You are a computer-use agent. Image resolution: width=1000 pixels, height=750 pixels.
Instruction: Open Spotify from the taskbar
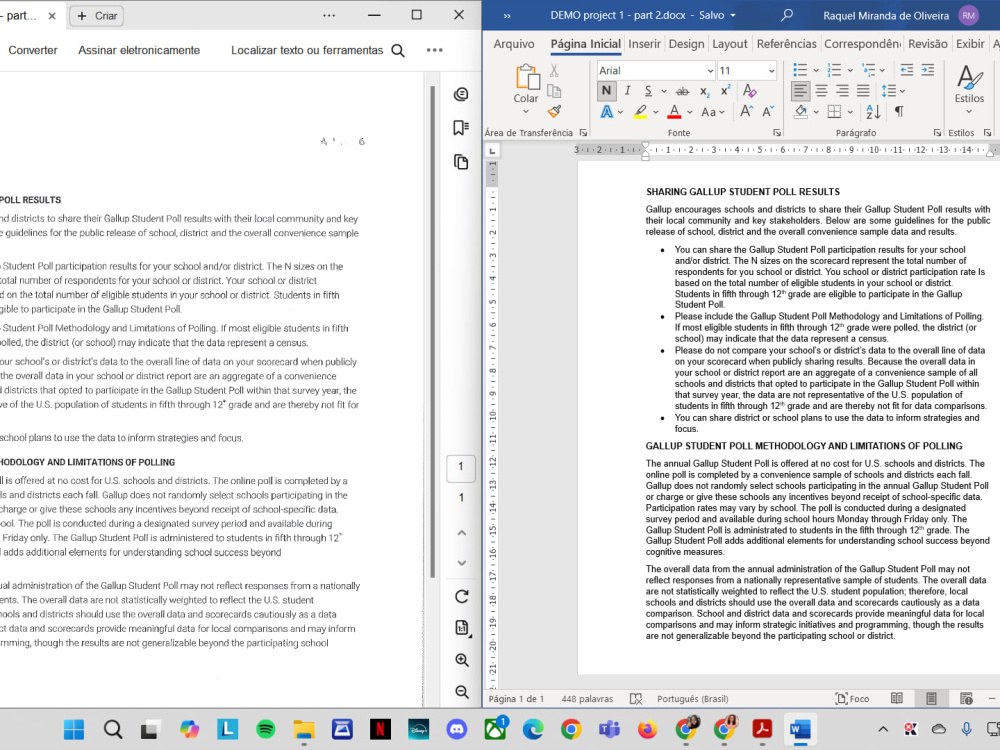265,728
